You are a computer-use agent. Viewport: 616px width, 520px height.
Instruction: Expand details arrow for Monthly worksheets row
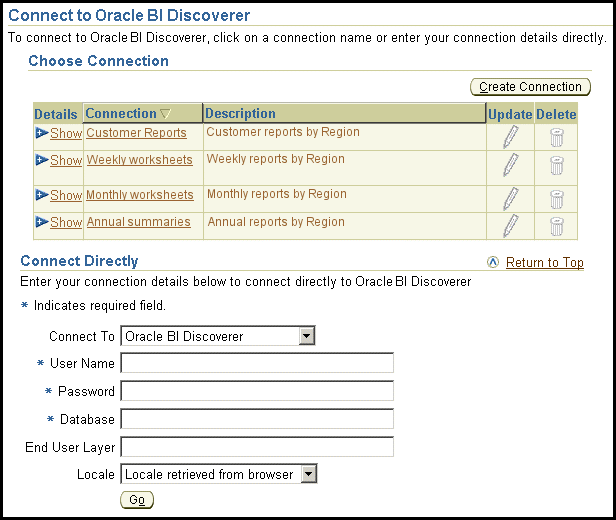(x=42, y=195)
